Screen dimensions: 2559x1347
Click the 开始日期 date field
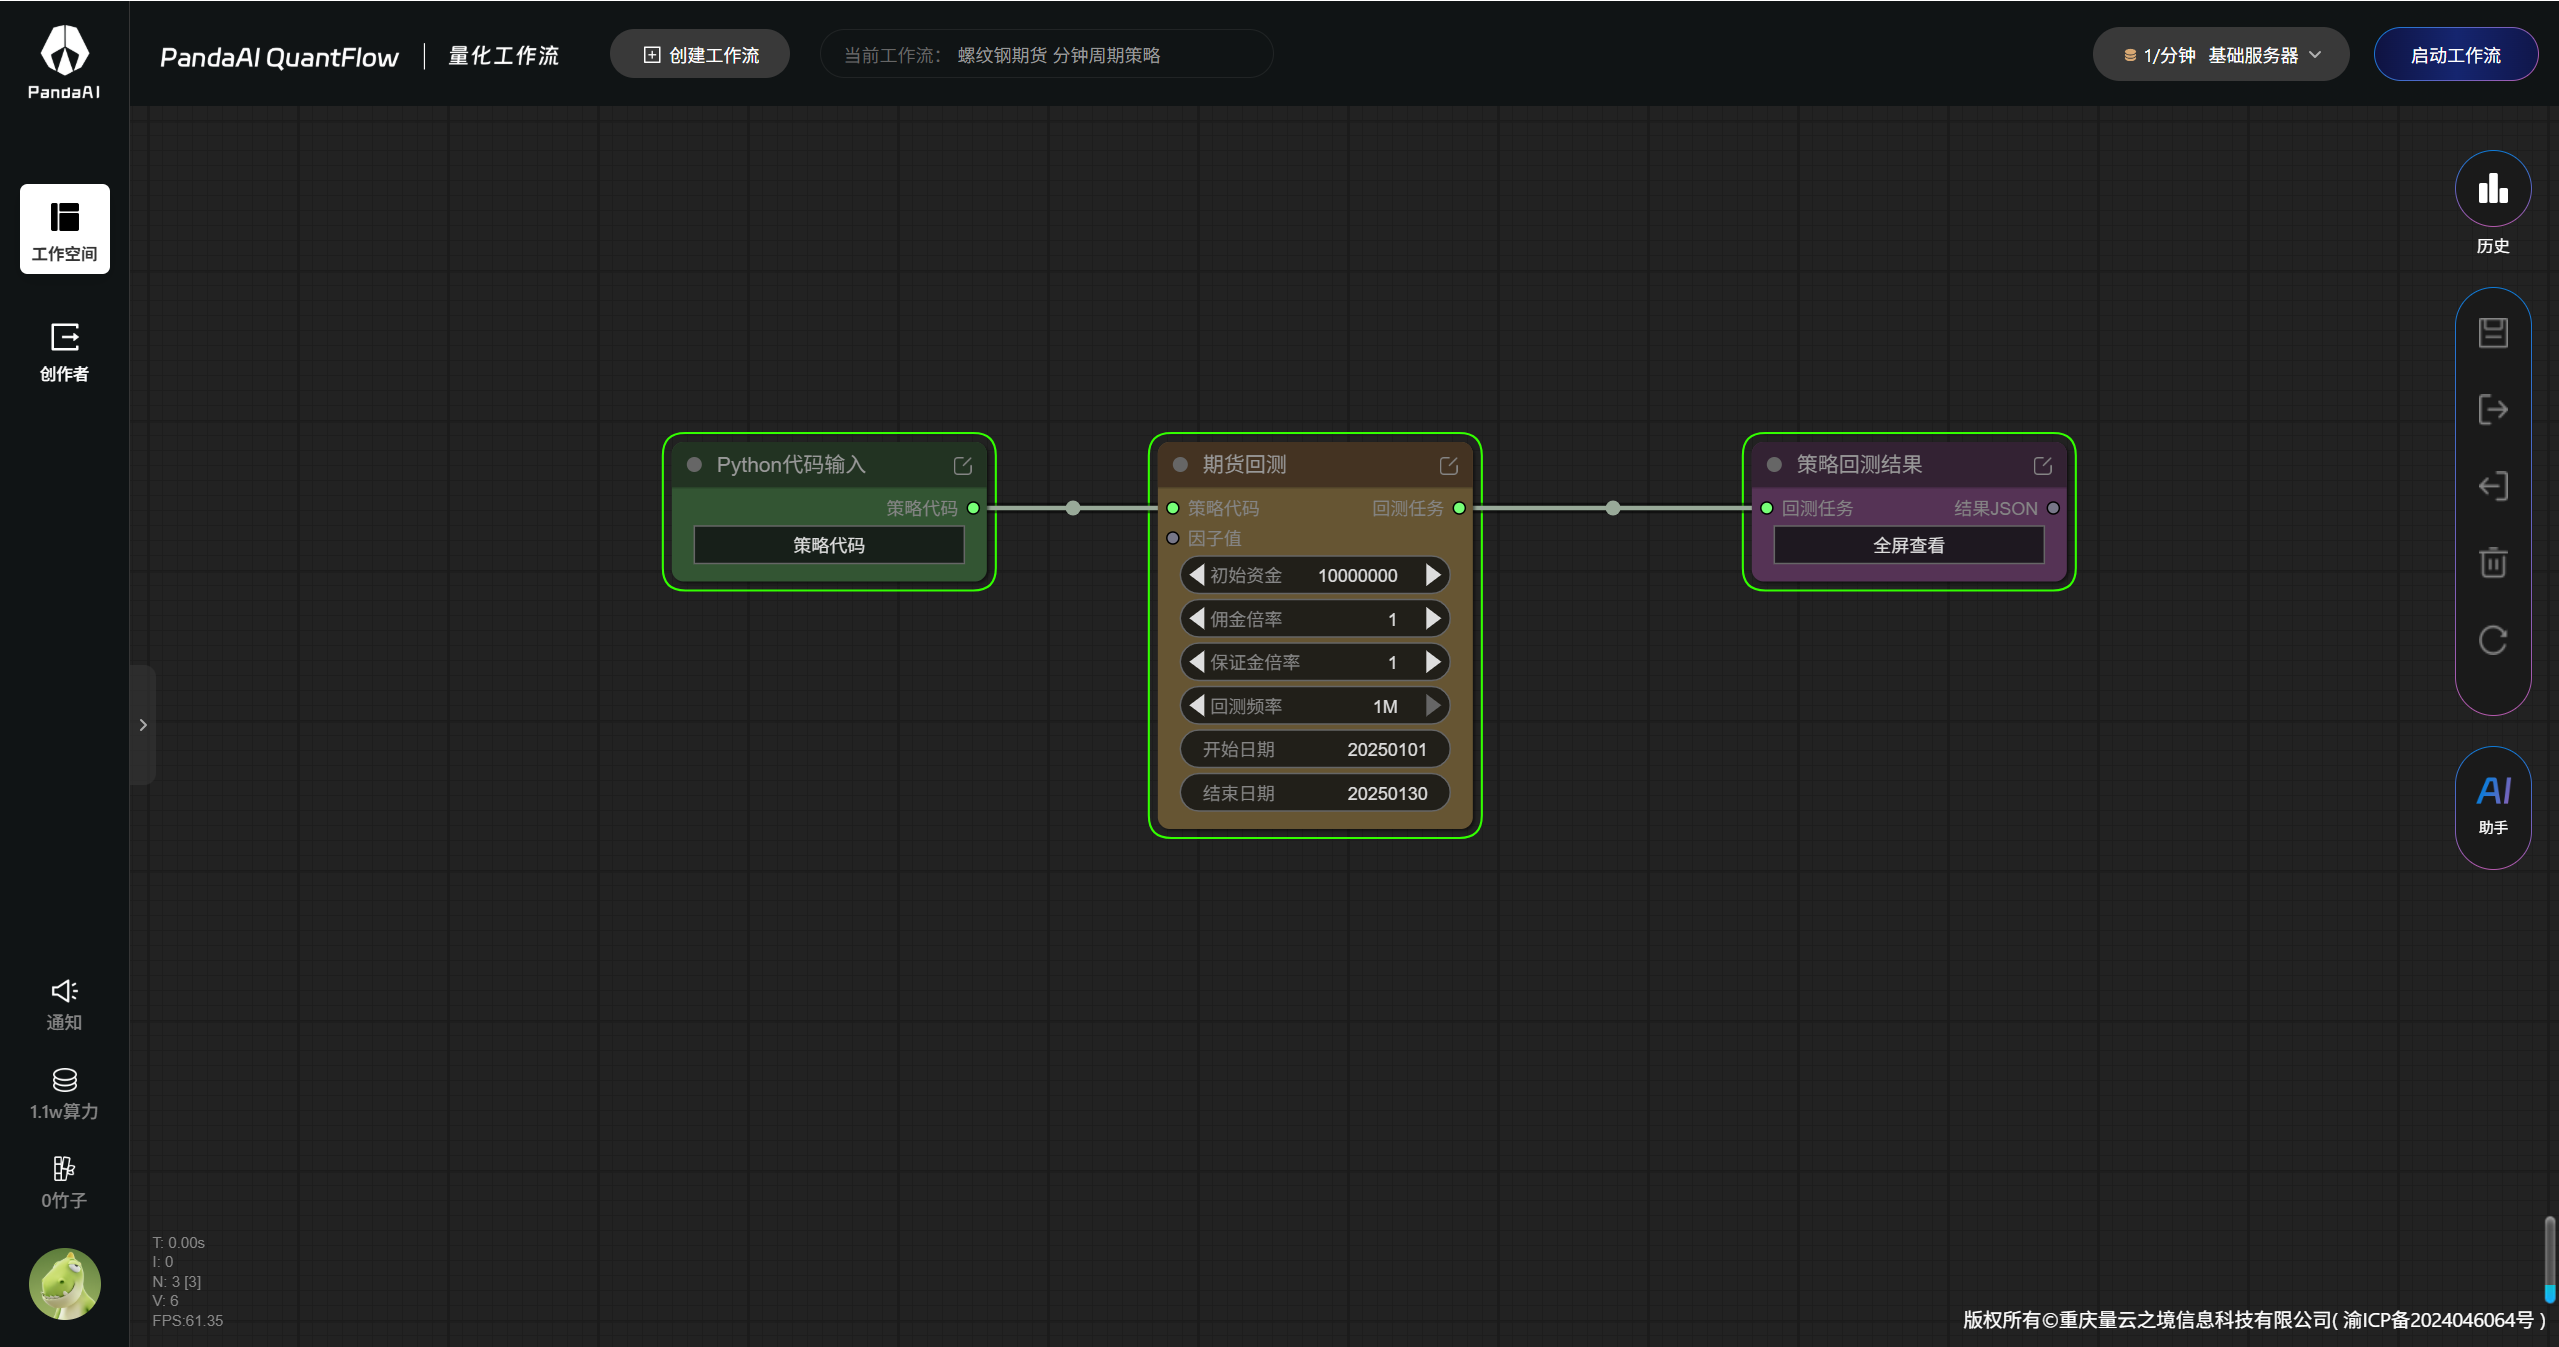point(1314,749)
